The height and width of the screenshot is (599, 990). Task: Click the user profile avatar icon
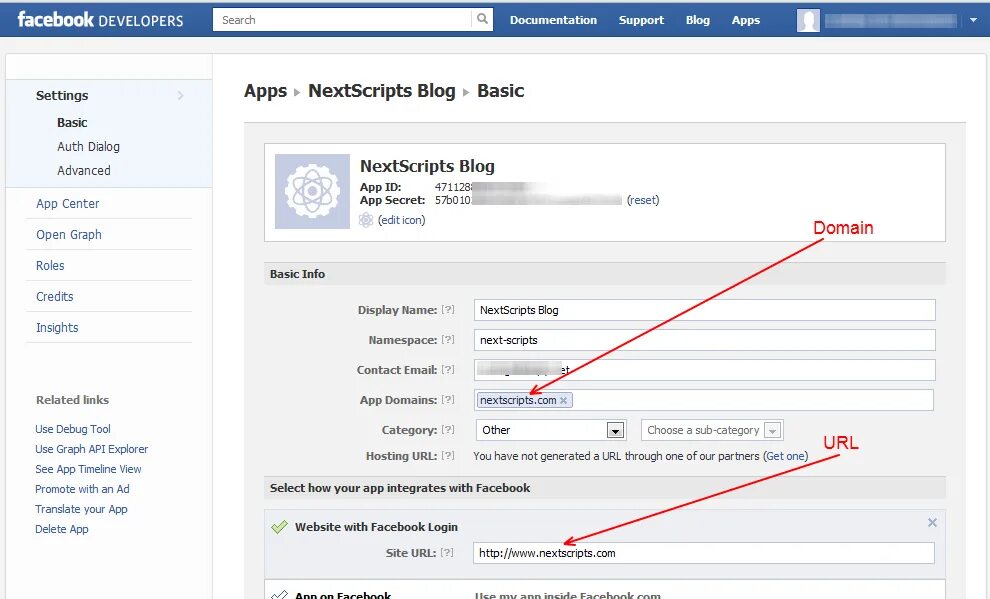click(808, 20)
